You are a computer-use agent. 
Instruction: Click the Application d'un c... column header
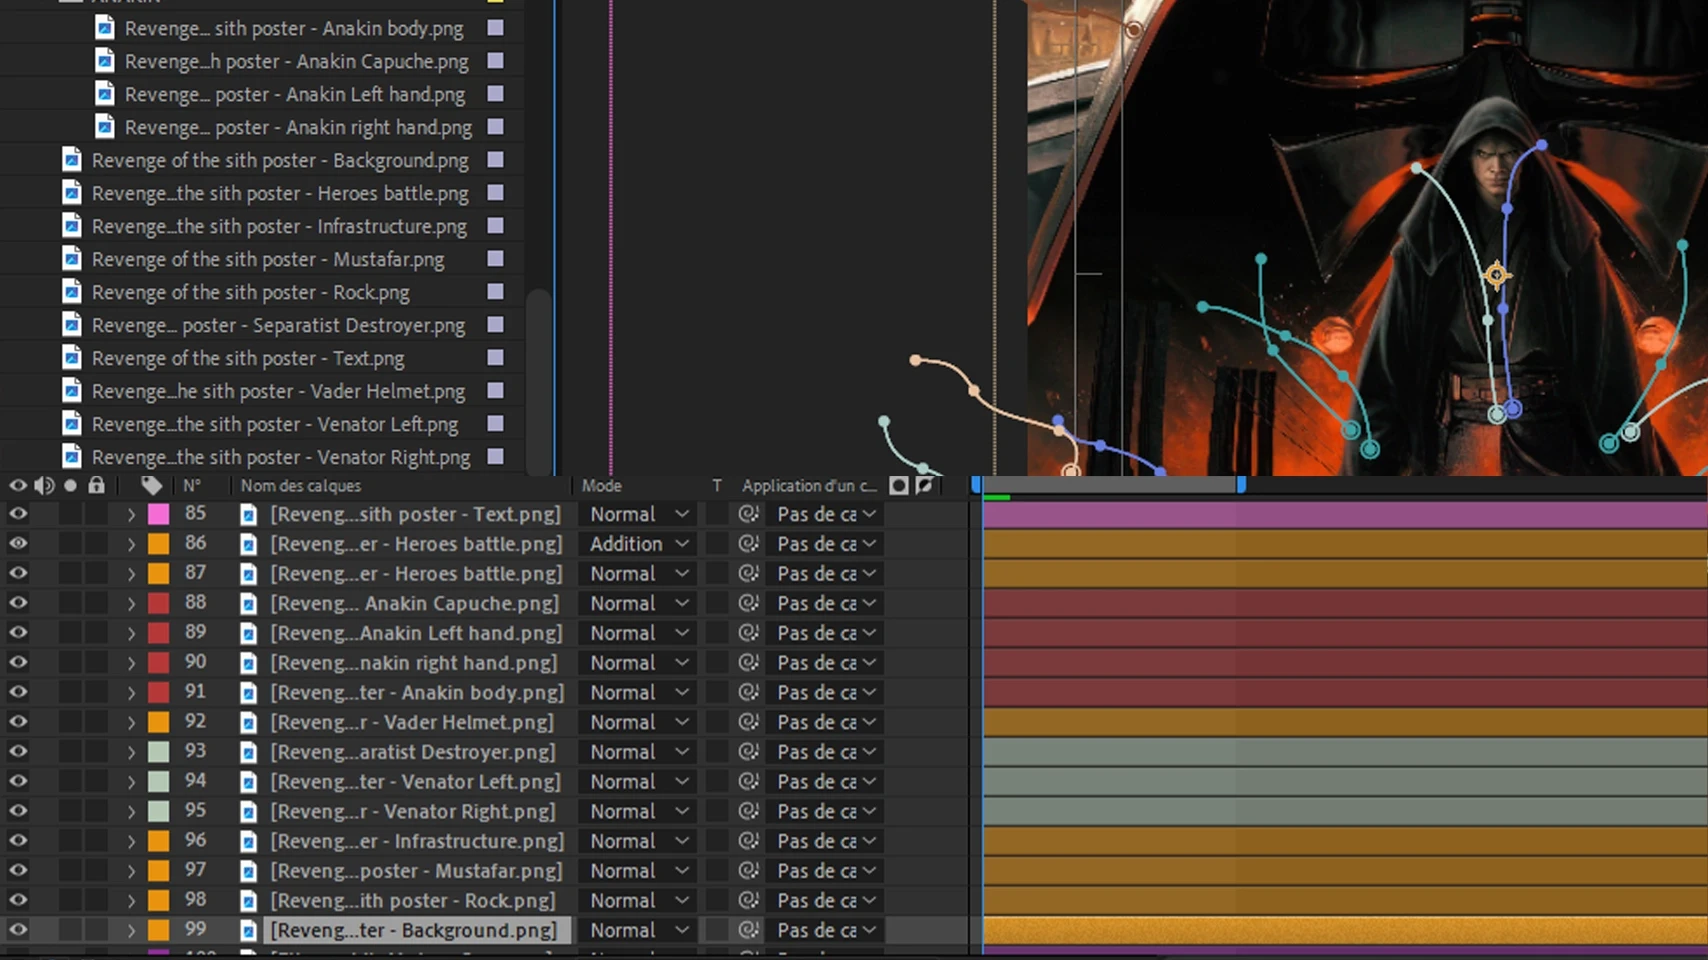(x=809, y=485)
